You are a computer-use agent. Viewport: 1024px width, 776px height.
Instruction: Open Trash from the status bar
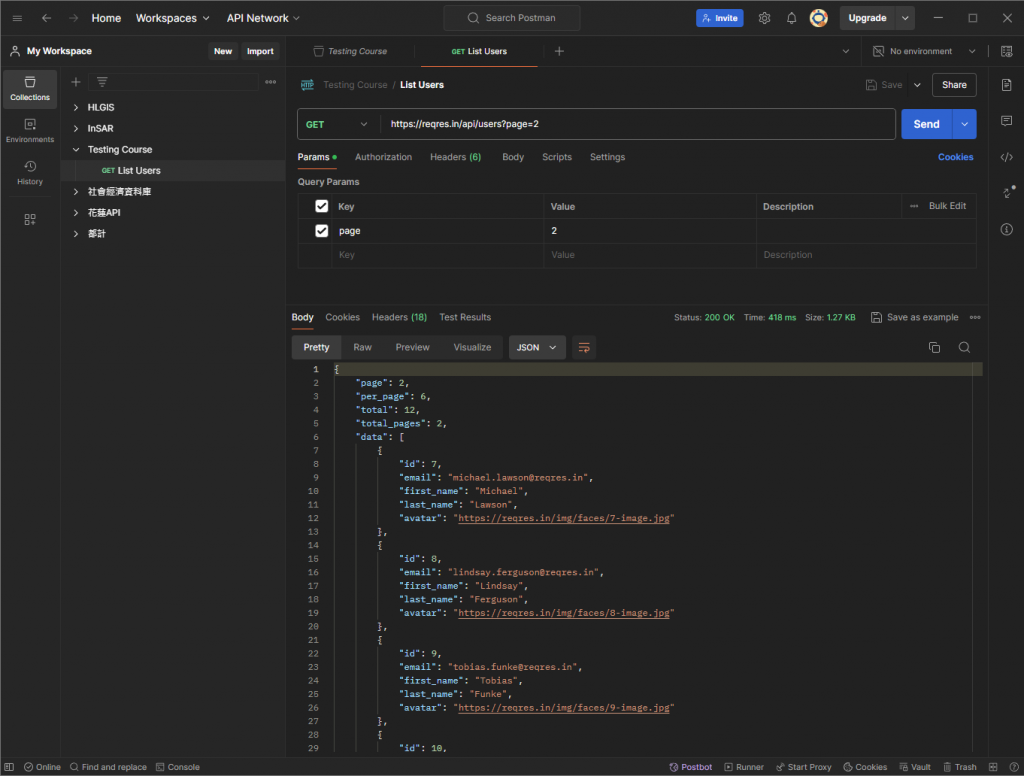(960, 767)
